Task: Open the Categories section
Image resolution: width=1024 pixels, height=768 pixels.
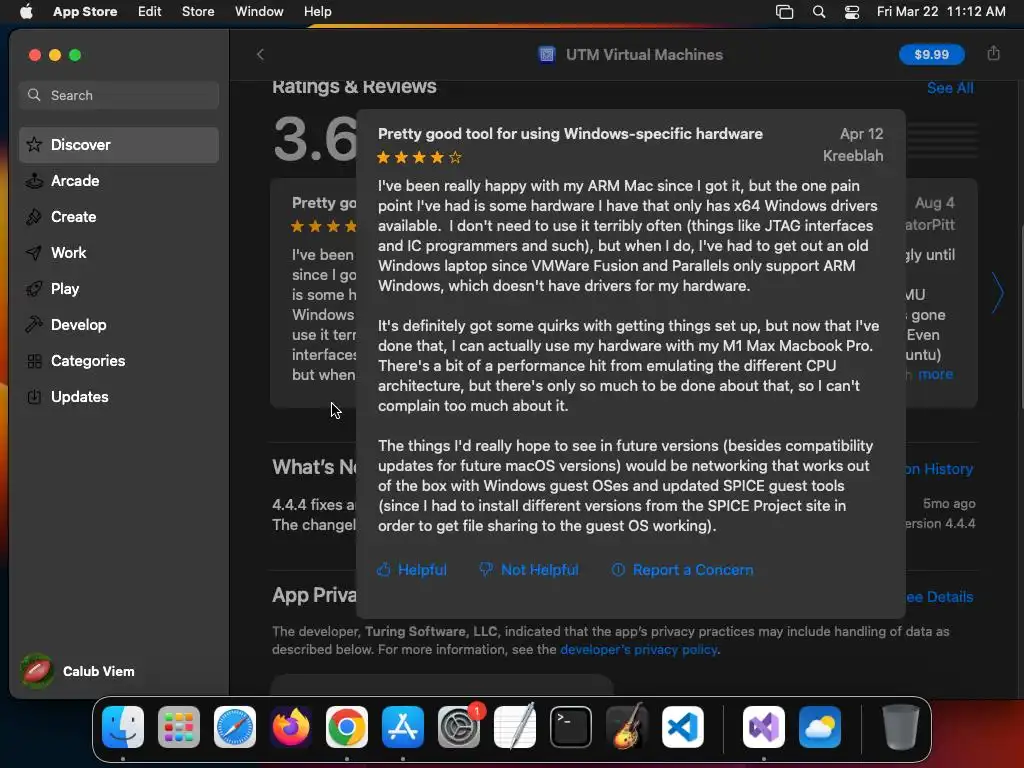Action: 119,360
